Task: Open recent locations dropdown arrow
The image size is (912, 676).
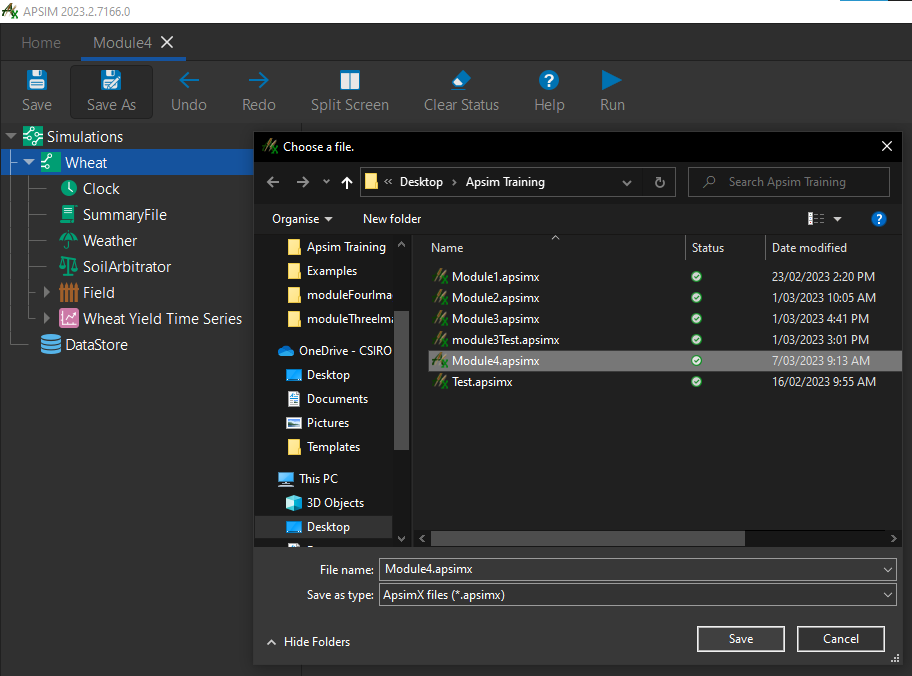Action: 326,182
